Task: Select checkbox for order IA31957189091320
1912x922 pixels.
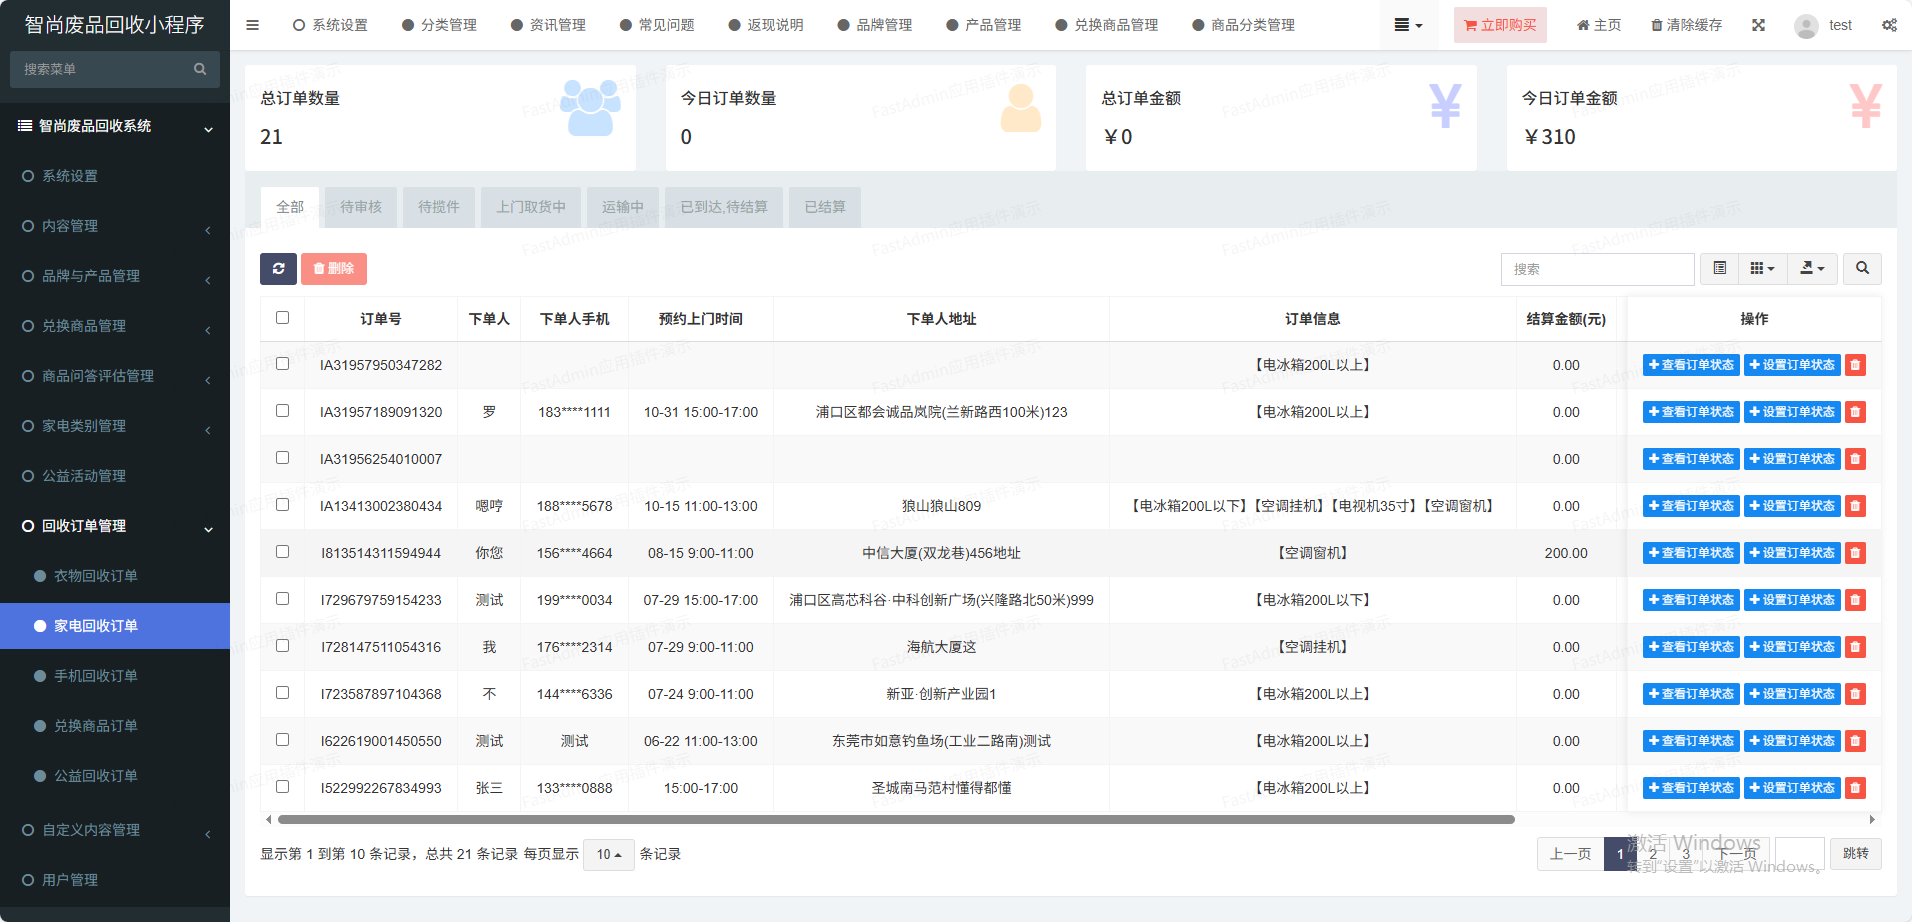Action: 282,411
